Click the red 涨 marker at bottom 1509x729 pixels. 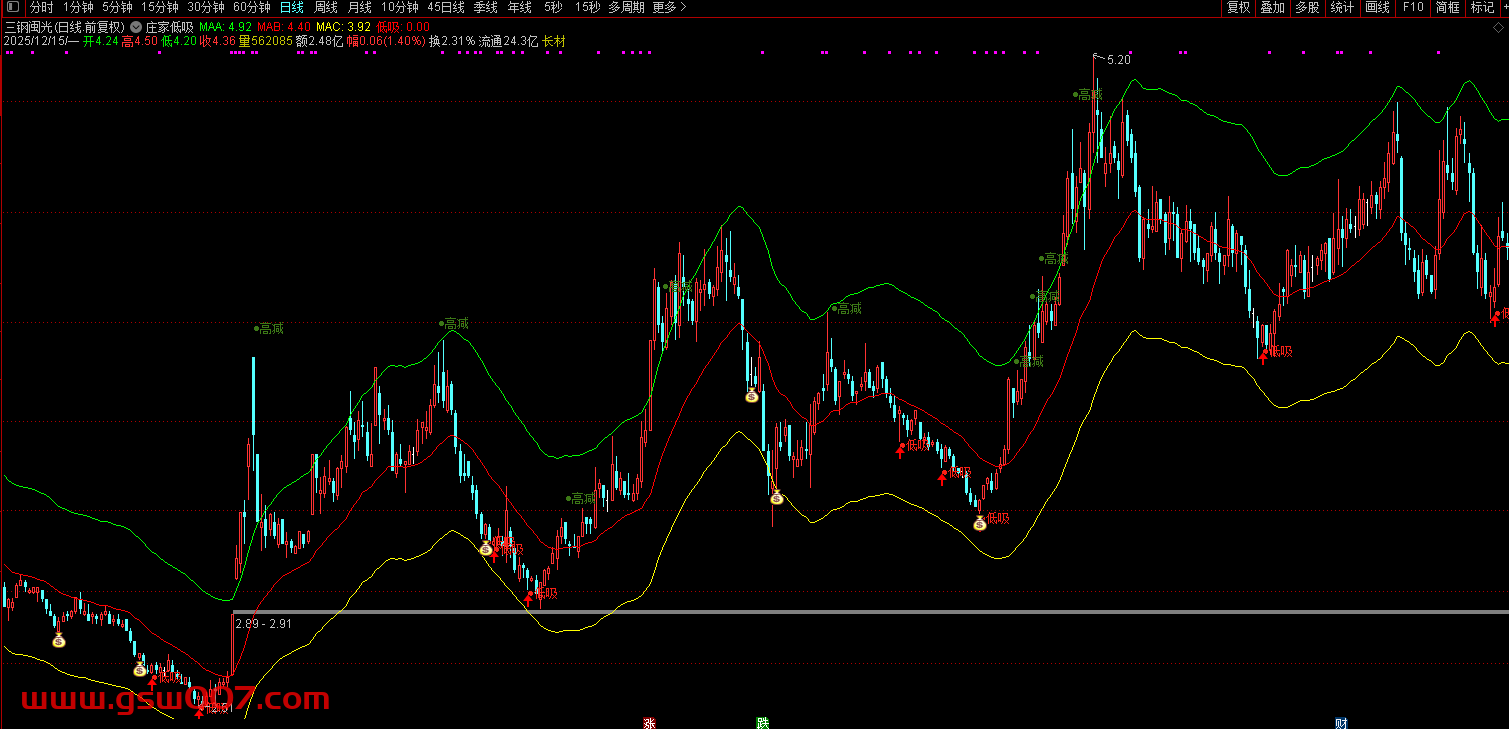(x=648, y=722)
